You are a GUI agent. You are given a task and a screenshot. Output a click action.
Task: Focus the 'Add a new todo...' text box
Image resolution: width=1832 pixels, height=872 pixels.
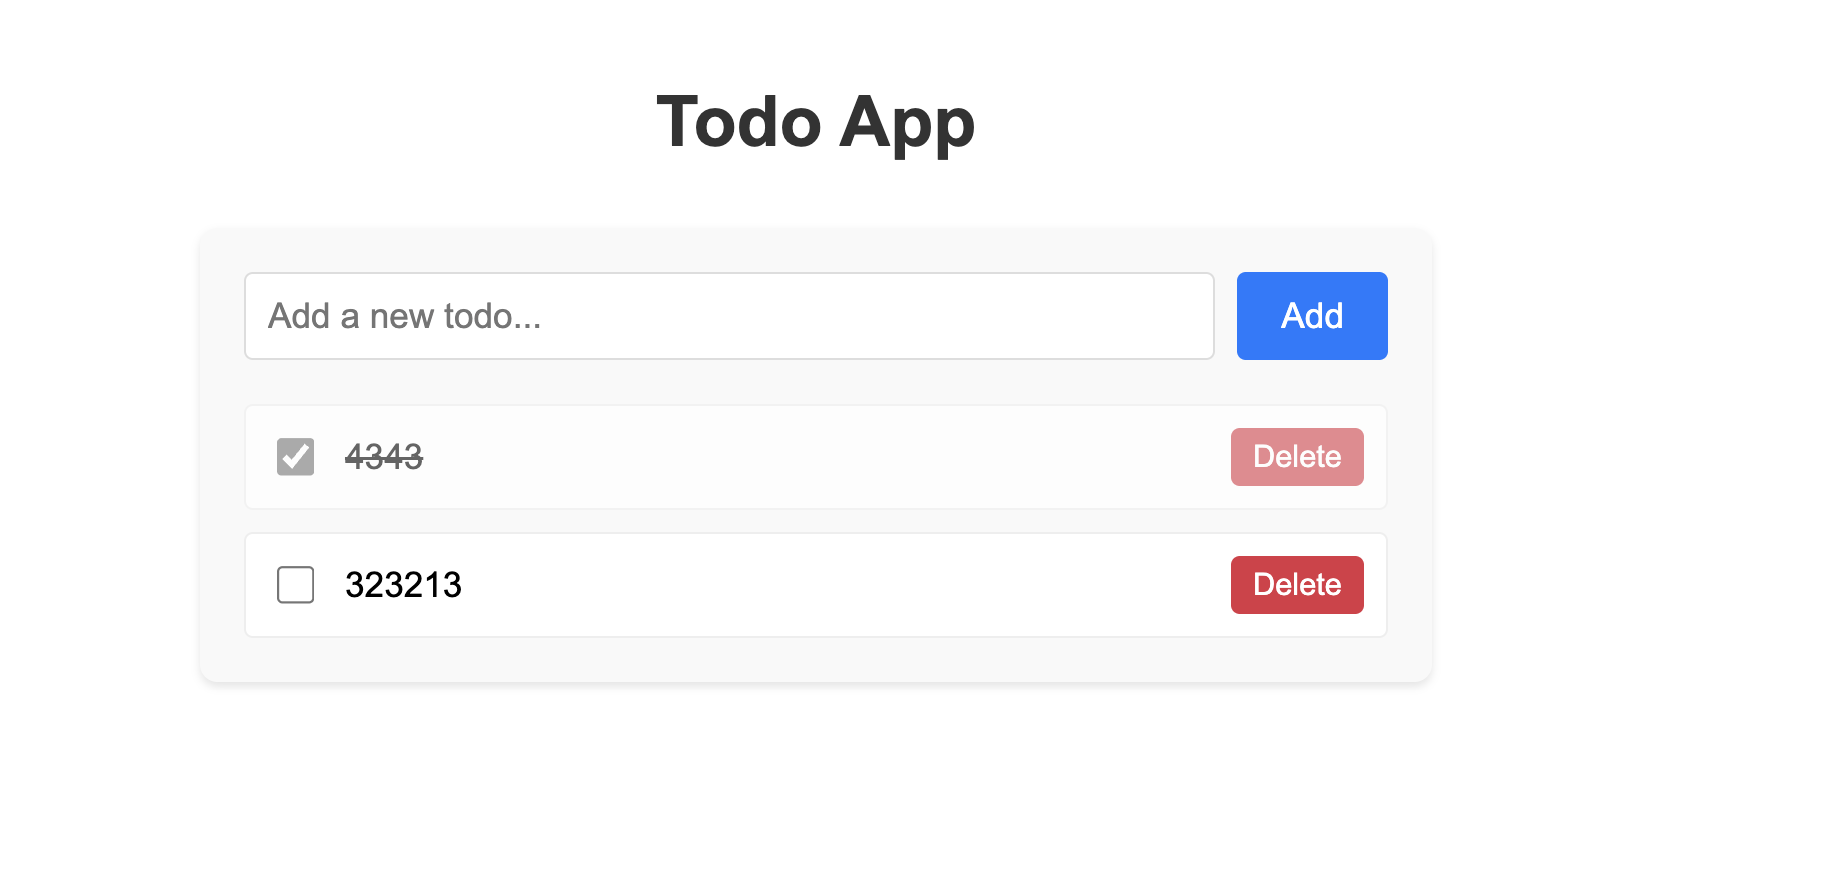(728, 316)
